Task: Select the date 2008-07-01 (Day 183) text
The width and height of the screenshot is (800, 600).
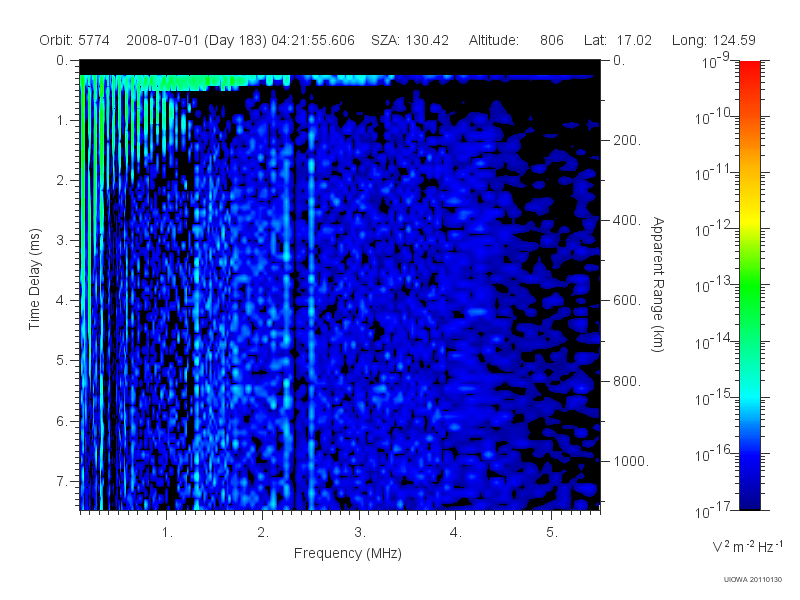Action: coord(196,40)
